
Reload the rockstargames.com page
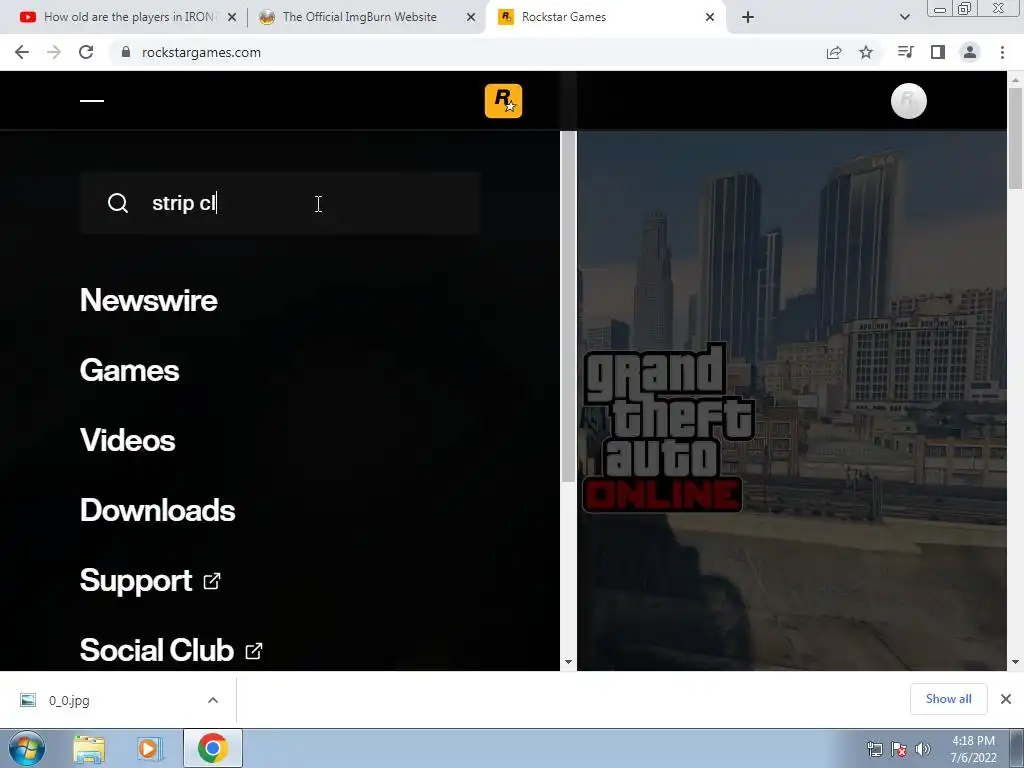point(86,52)
